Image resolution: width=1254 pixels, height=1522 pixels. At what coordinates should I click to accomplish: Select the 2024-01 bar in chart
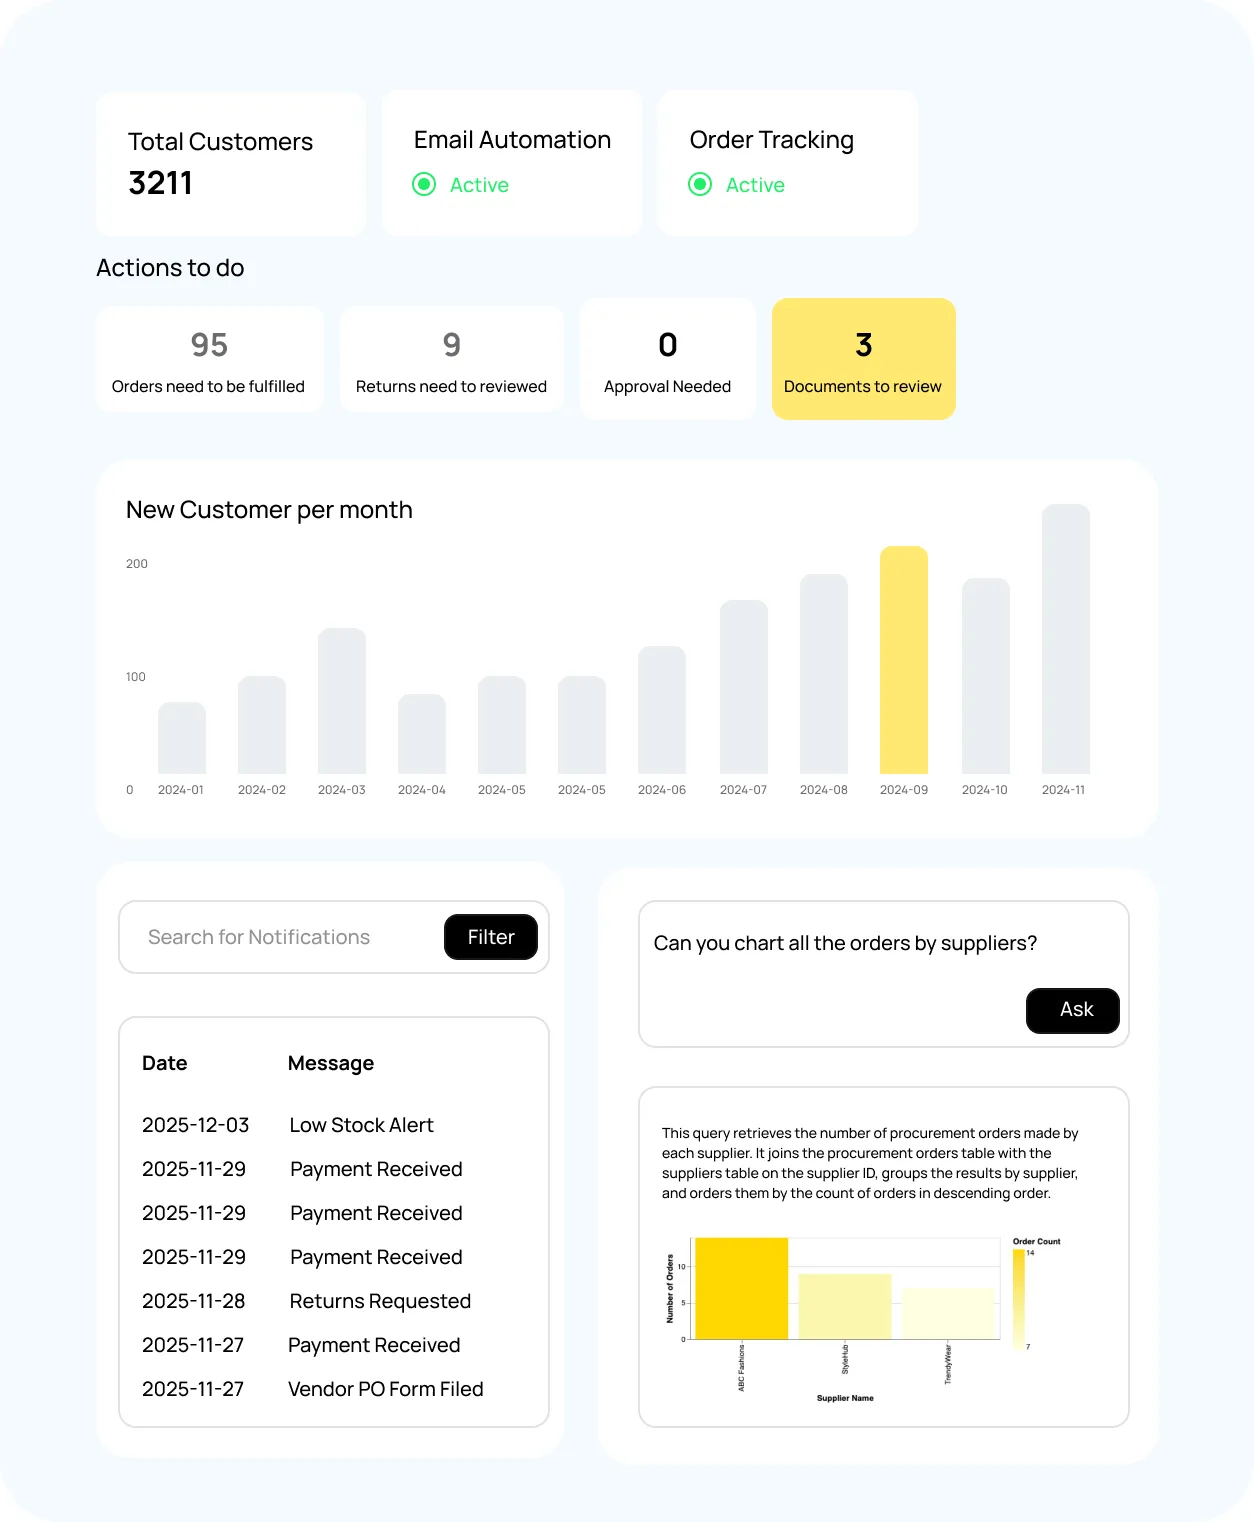coord(182,738)
